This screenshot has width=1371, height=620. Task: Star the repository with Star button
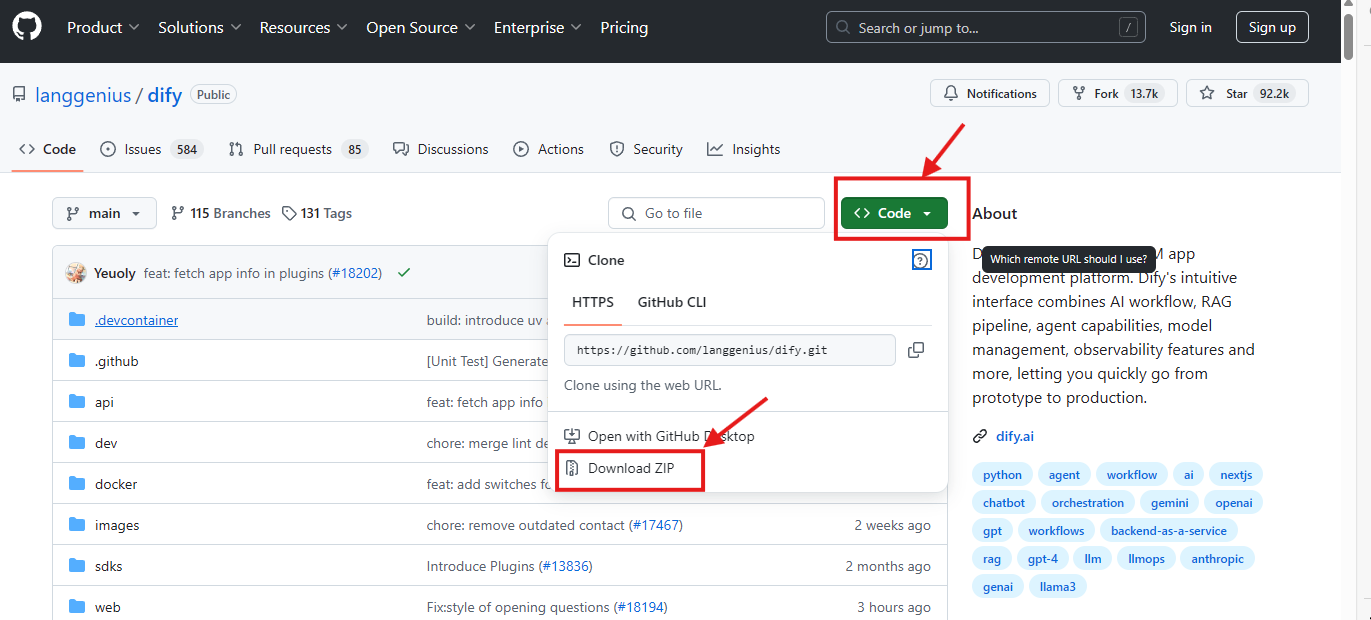tap(1247, 93)
